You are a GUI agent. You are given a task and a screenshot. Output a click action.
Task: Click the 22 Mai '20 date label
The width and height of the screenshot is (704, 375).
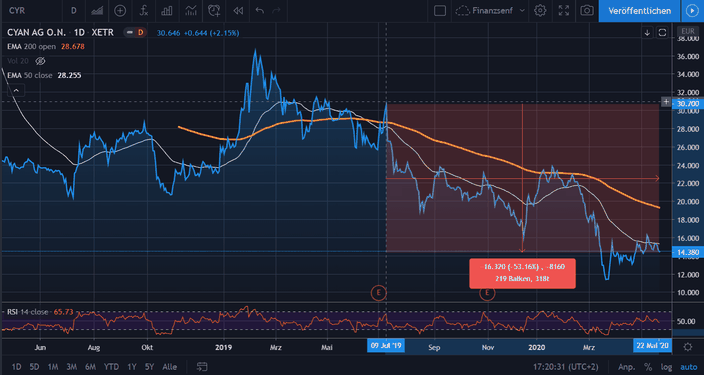pos(652,346)
